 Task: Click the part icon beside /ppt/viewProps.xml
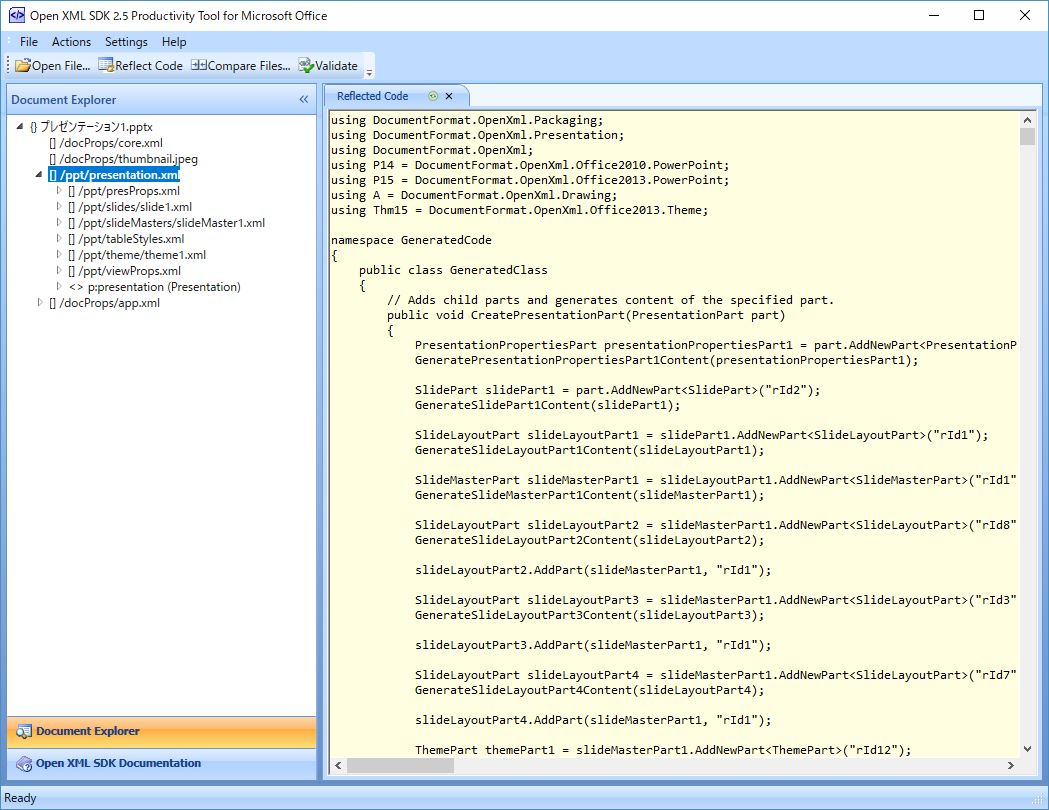point(72,272)
